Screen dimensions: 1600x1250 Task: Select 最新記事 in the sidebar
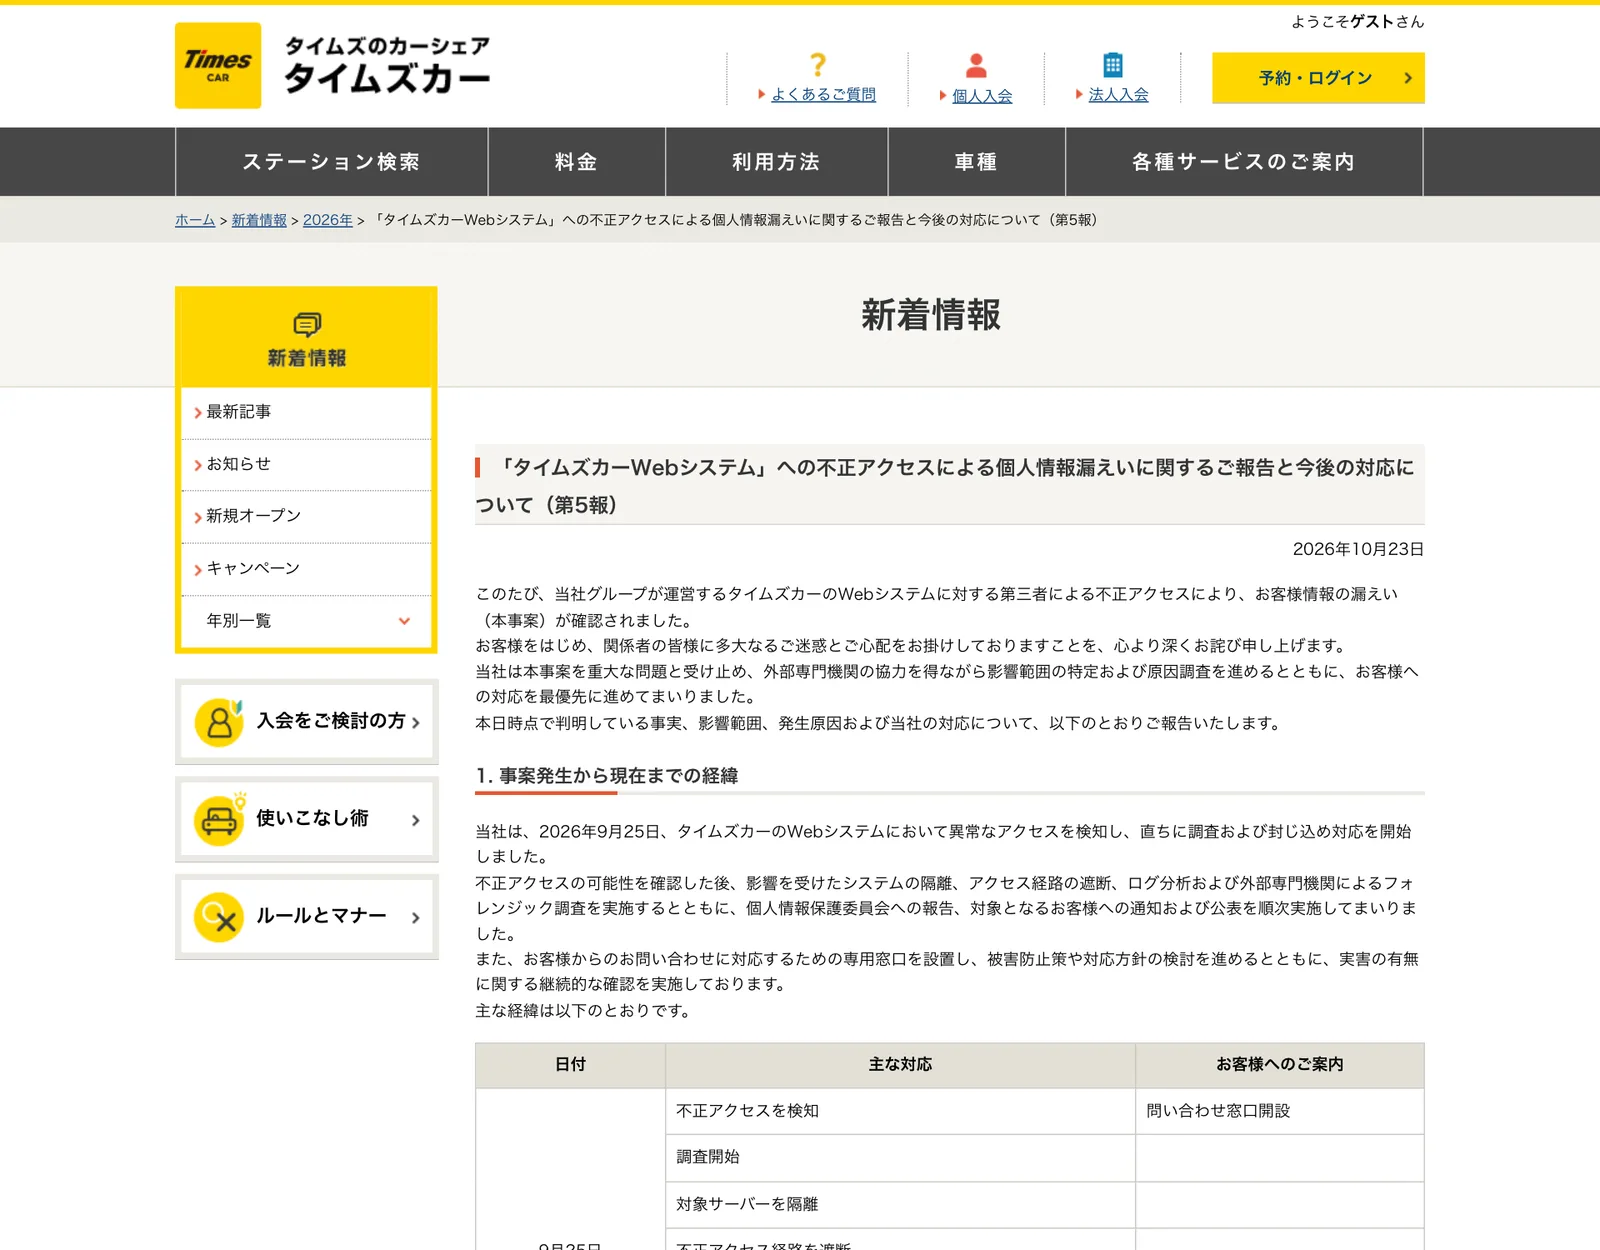(x=306, y=412)
